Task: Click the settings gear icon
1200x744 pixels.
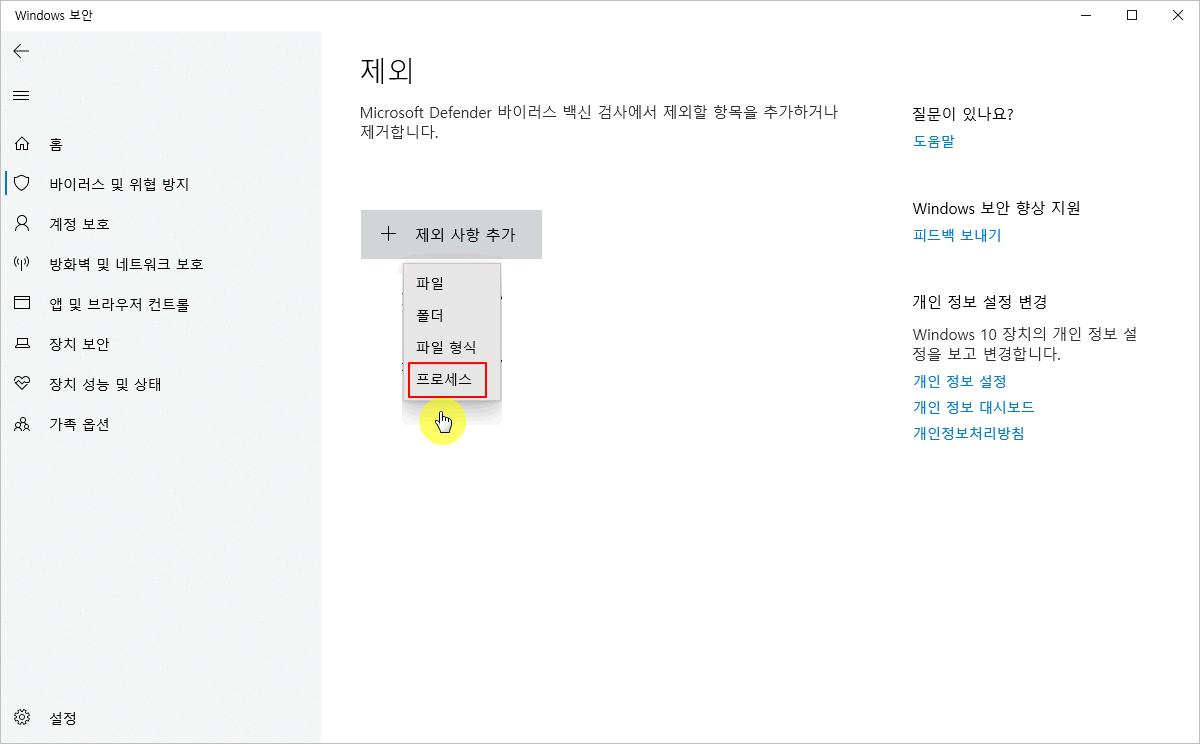Action: click(x=22, y=718)
